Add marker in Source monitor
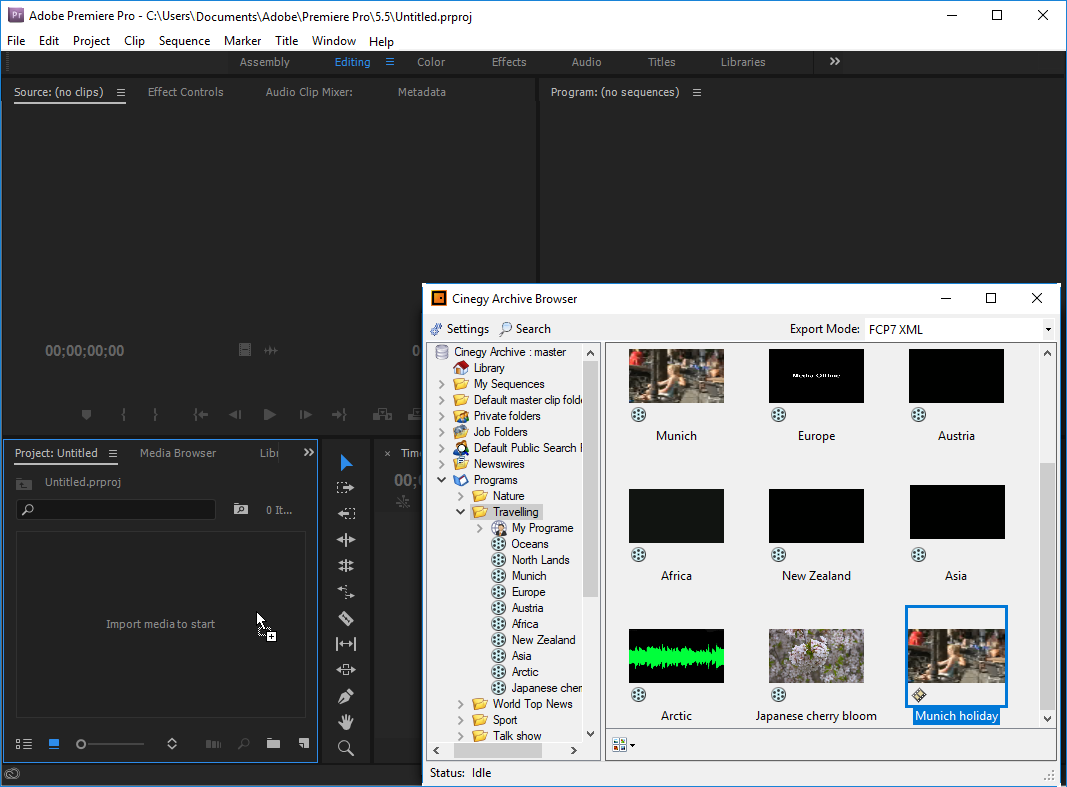The height and width of the screenshot is (787, 1067). pyautogui.click(x=86, y=414)
